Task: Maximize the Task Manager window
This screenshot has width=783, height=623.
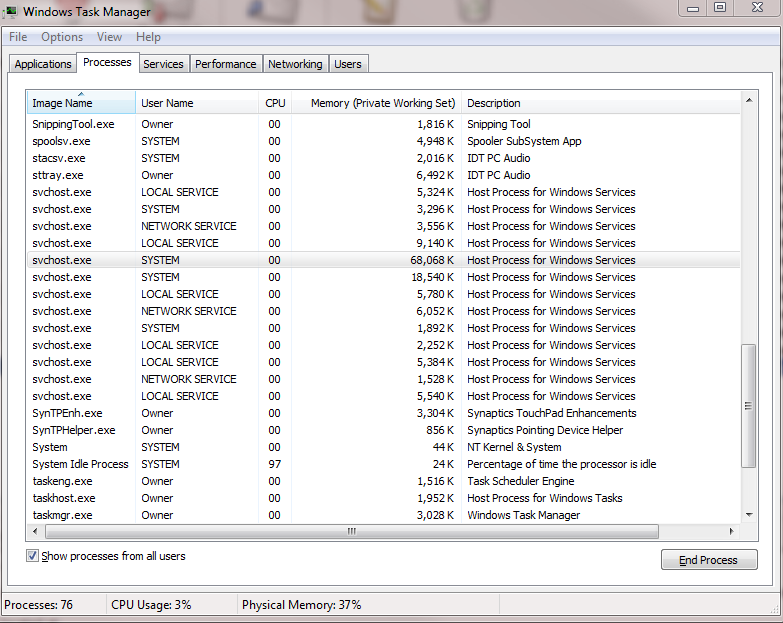Action: (x=720, y=7)
